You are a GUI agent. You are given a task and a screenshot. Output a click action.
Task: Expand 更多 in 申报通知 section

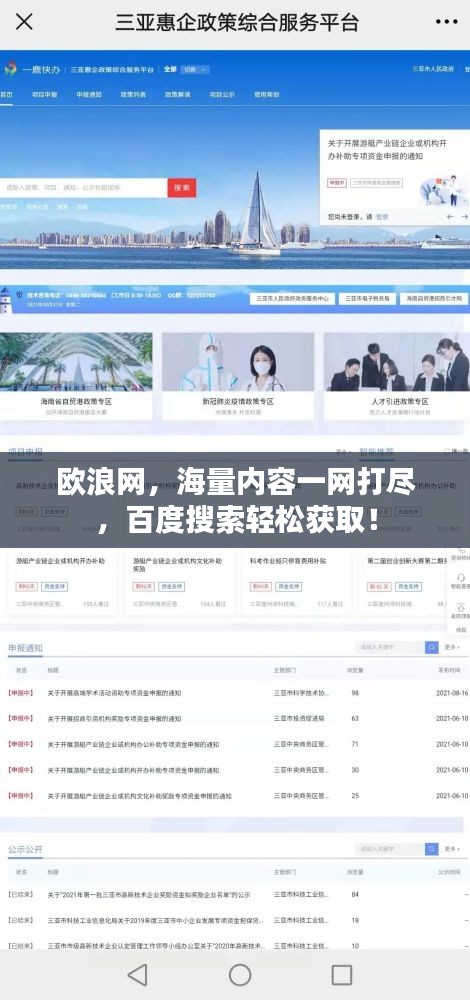point(452,647)
